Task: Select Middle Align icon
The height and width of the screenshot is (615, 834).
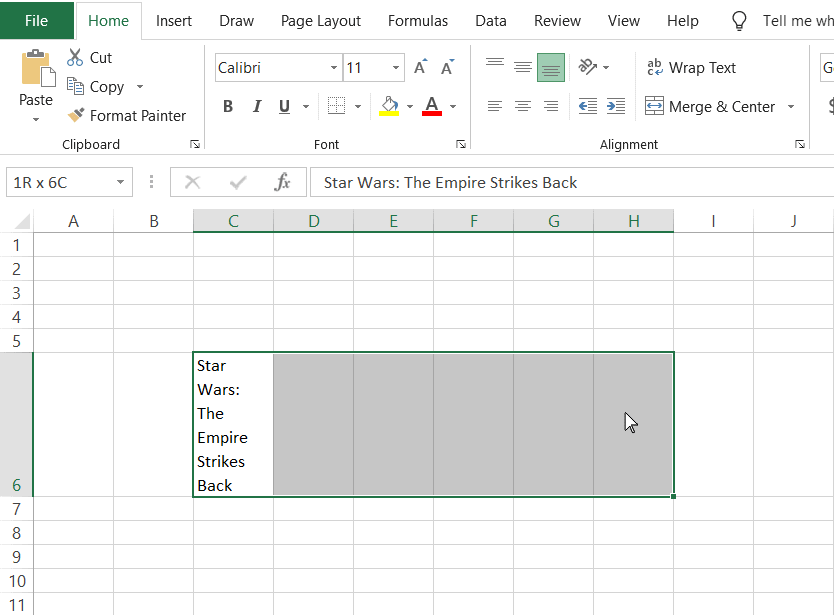Action: pos(523,68)
